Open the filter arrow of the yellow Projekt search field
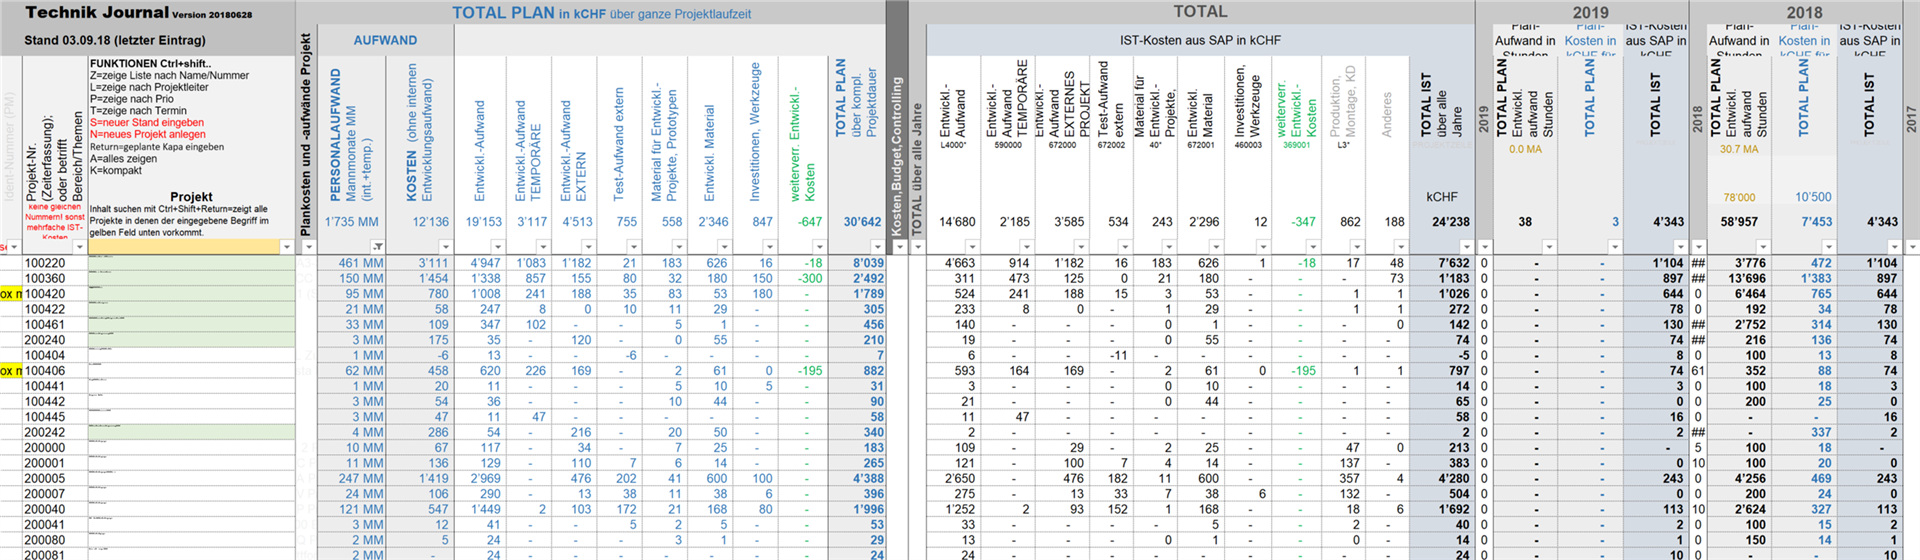 286,246
